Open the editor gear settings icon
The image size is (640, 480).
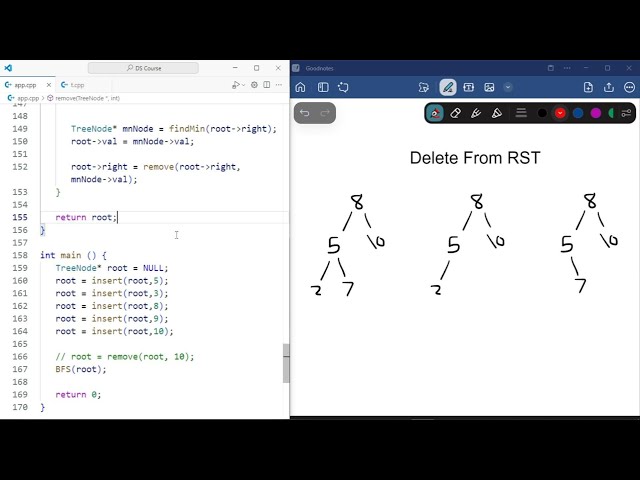click(254, 85)
